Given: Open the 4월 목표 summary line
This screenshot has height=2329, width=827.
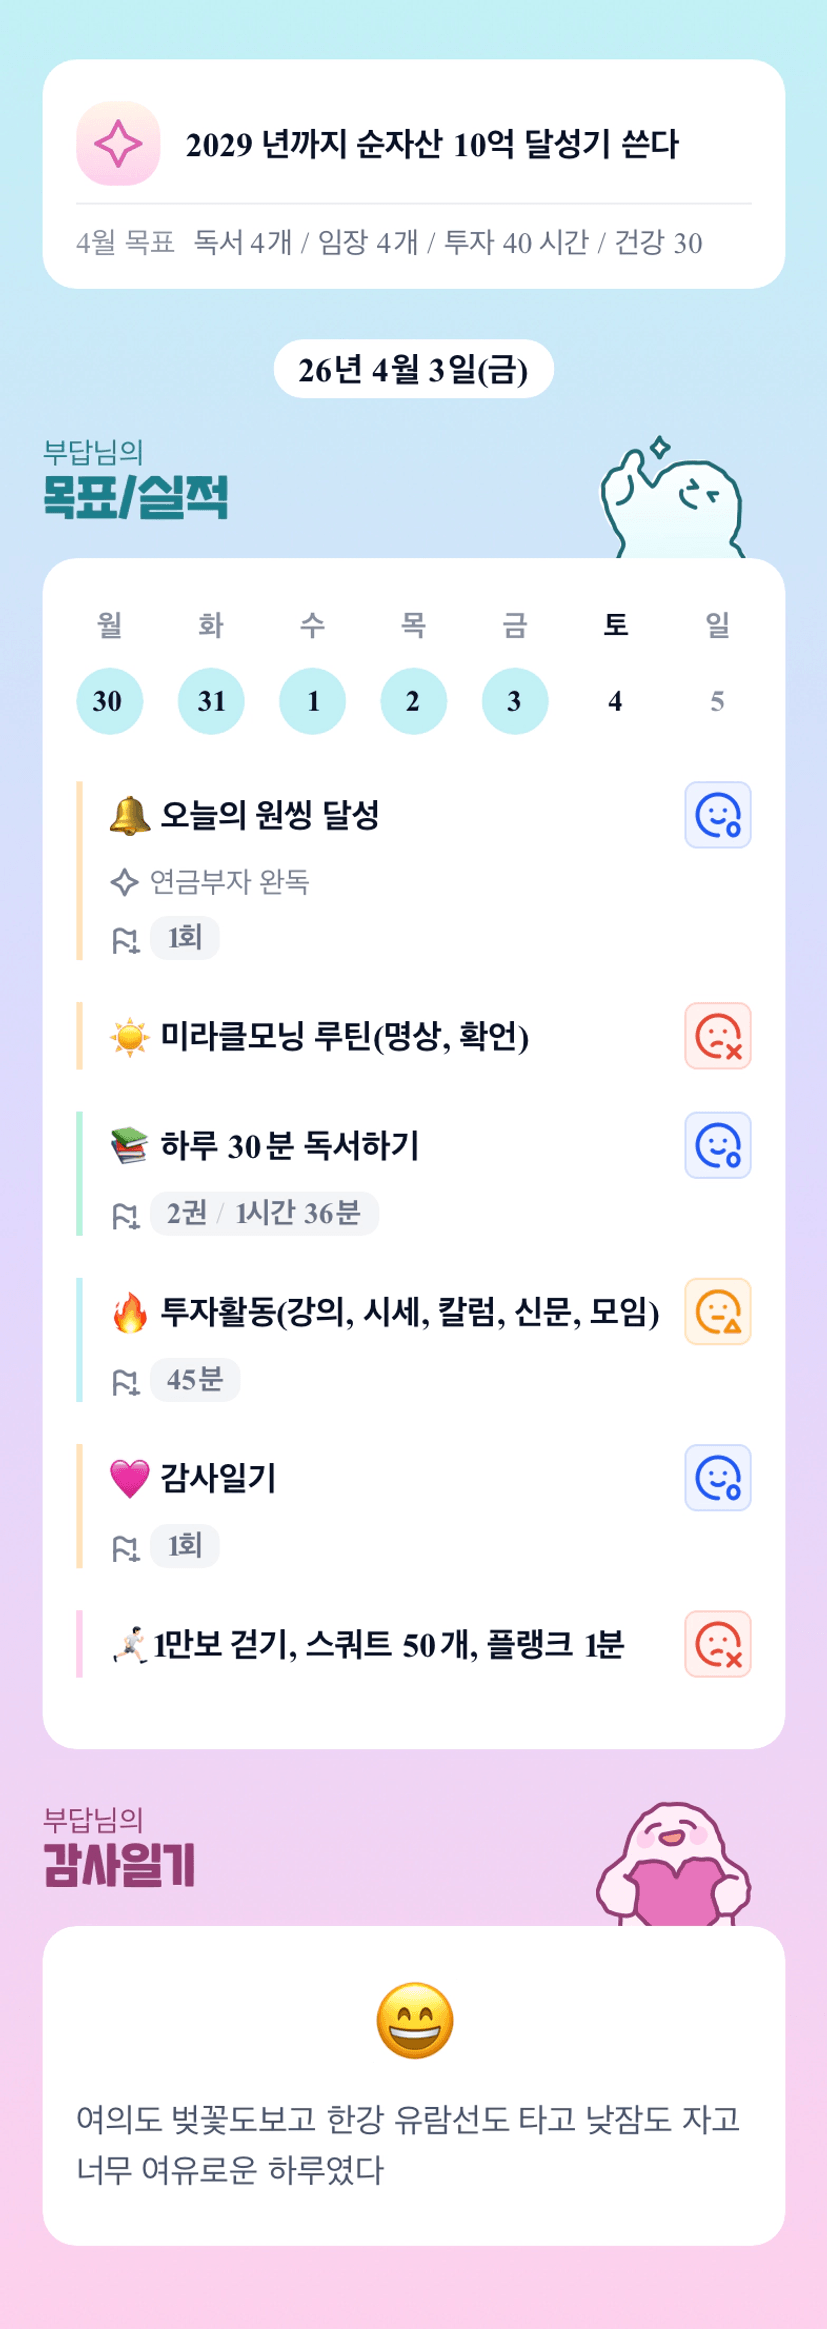Looking at the screenshot, I should pos(390,243).
